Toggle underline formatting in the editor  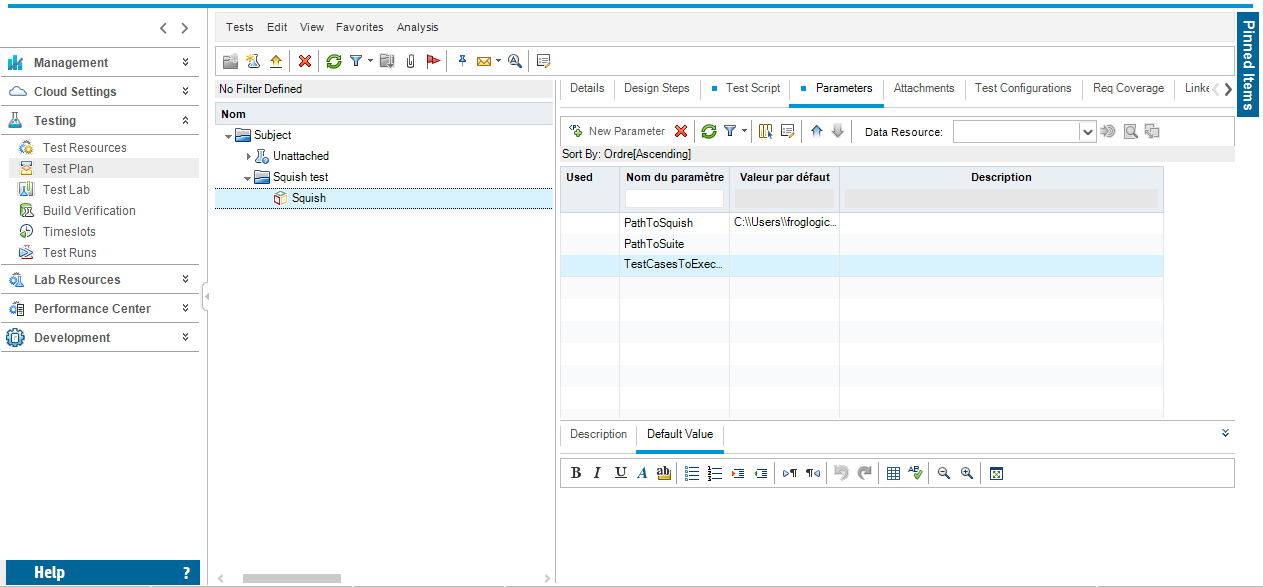point(620,473)
